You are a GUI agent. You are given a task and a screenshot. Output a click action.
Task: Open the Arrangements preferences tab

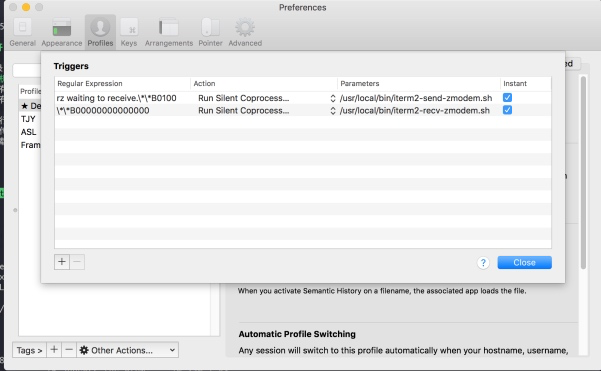point(169,32)
